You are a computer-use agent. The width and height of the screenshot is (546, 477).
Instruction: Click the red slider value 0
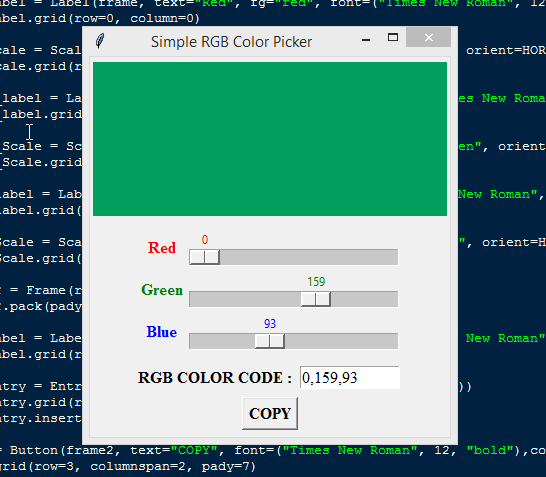[x=205, y=240]
